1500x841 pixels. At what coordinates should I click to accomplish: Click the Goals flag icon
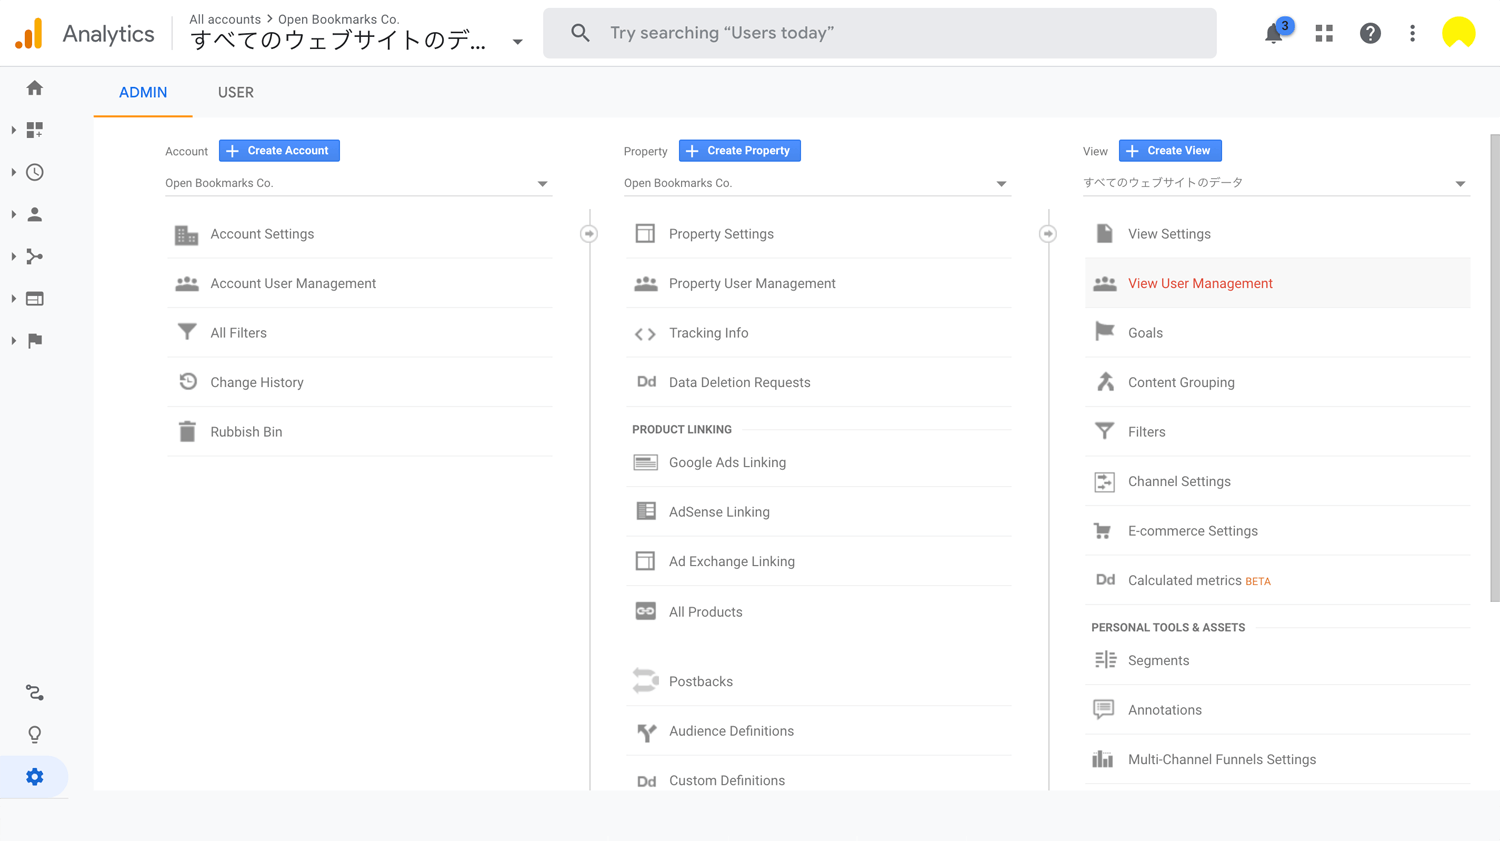pyautogui.click(x=1104, y=332)
